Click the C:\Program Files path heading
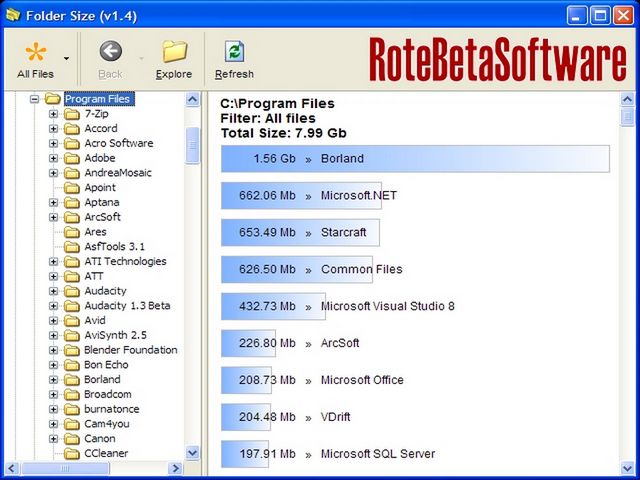Image resolution: width=640 pixels, height=480 pixels. (278, 104)
